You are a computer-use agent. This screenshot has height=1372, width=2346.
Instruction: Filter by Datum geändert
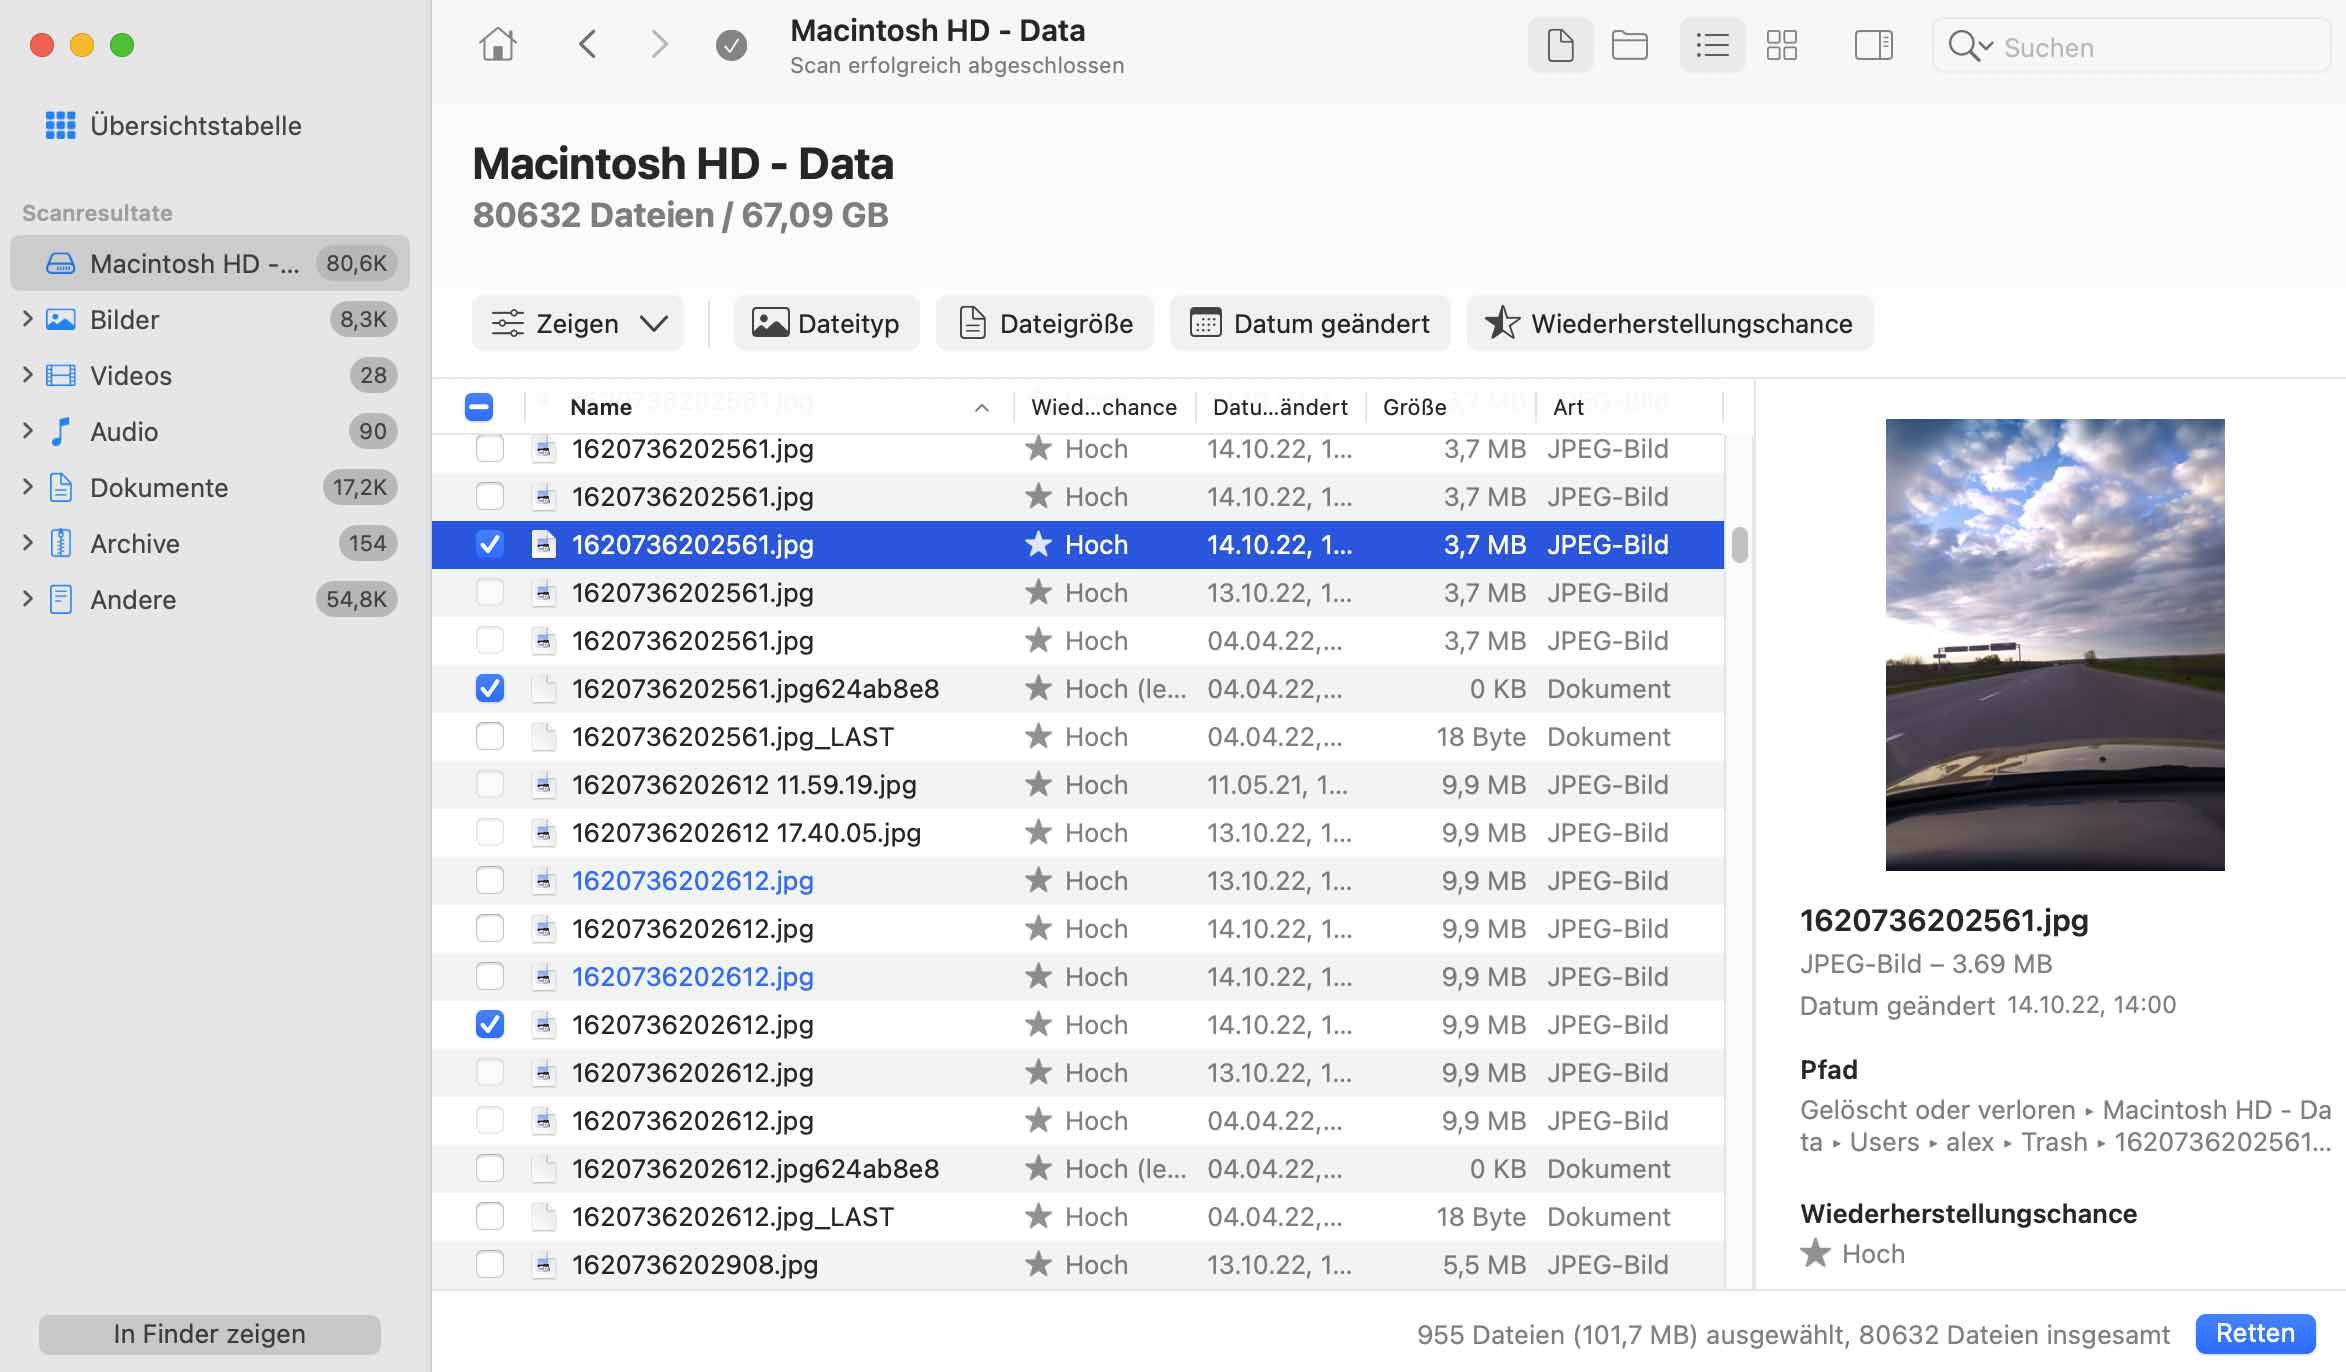[x=1310, y=323]
